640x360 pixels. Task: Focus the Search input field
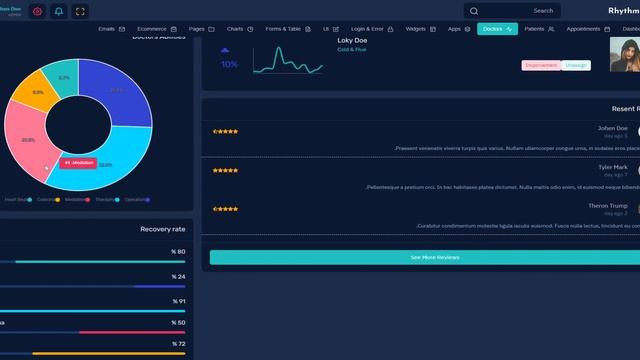(x=512, y=11)
